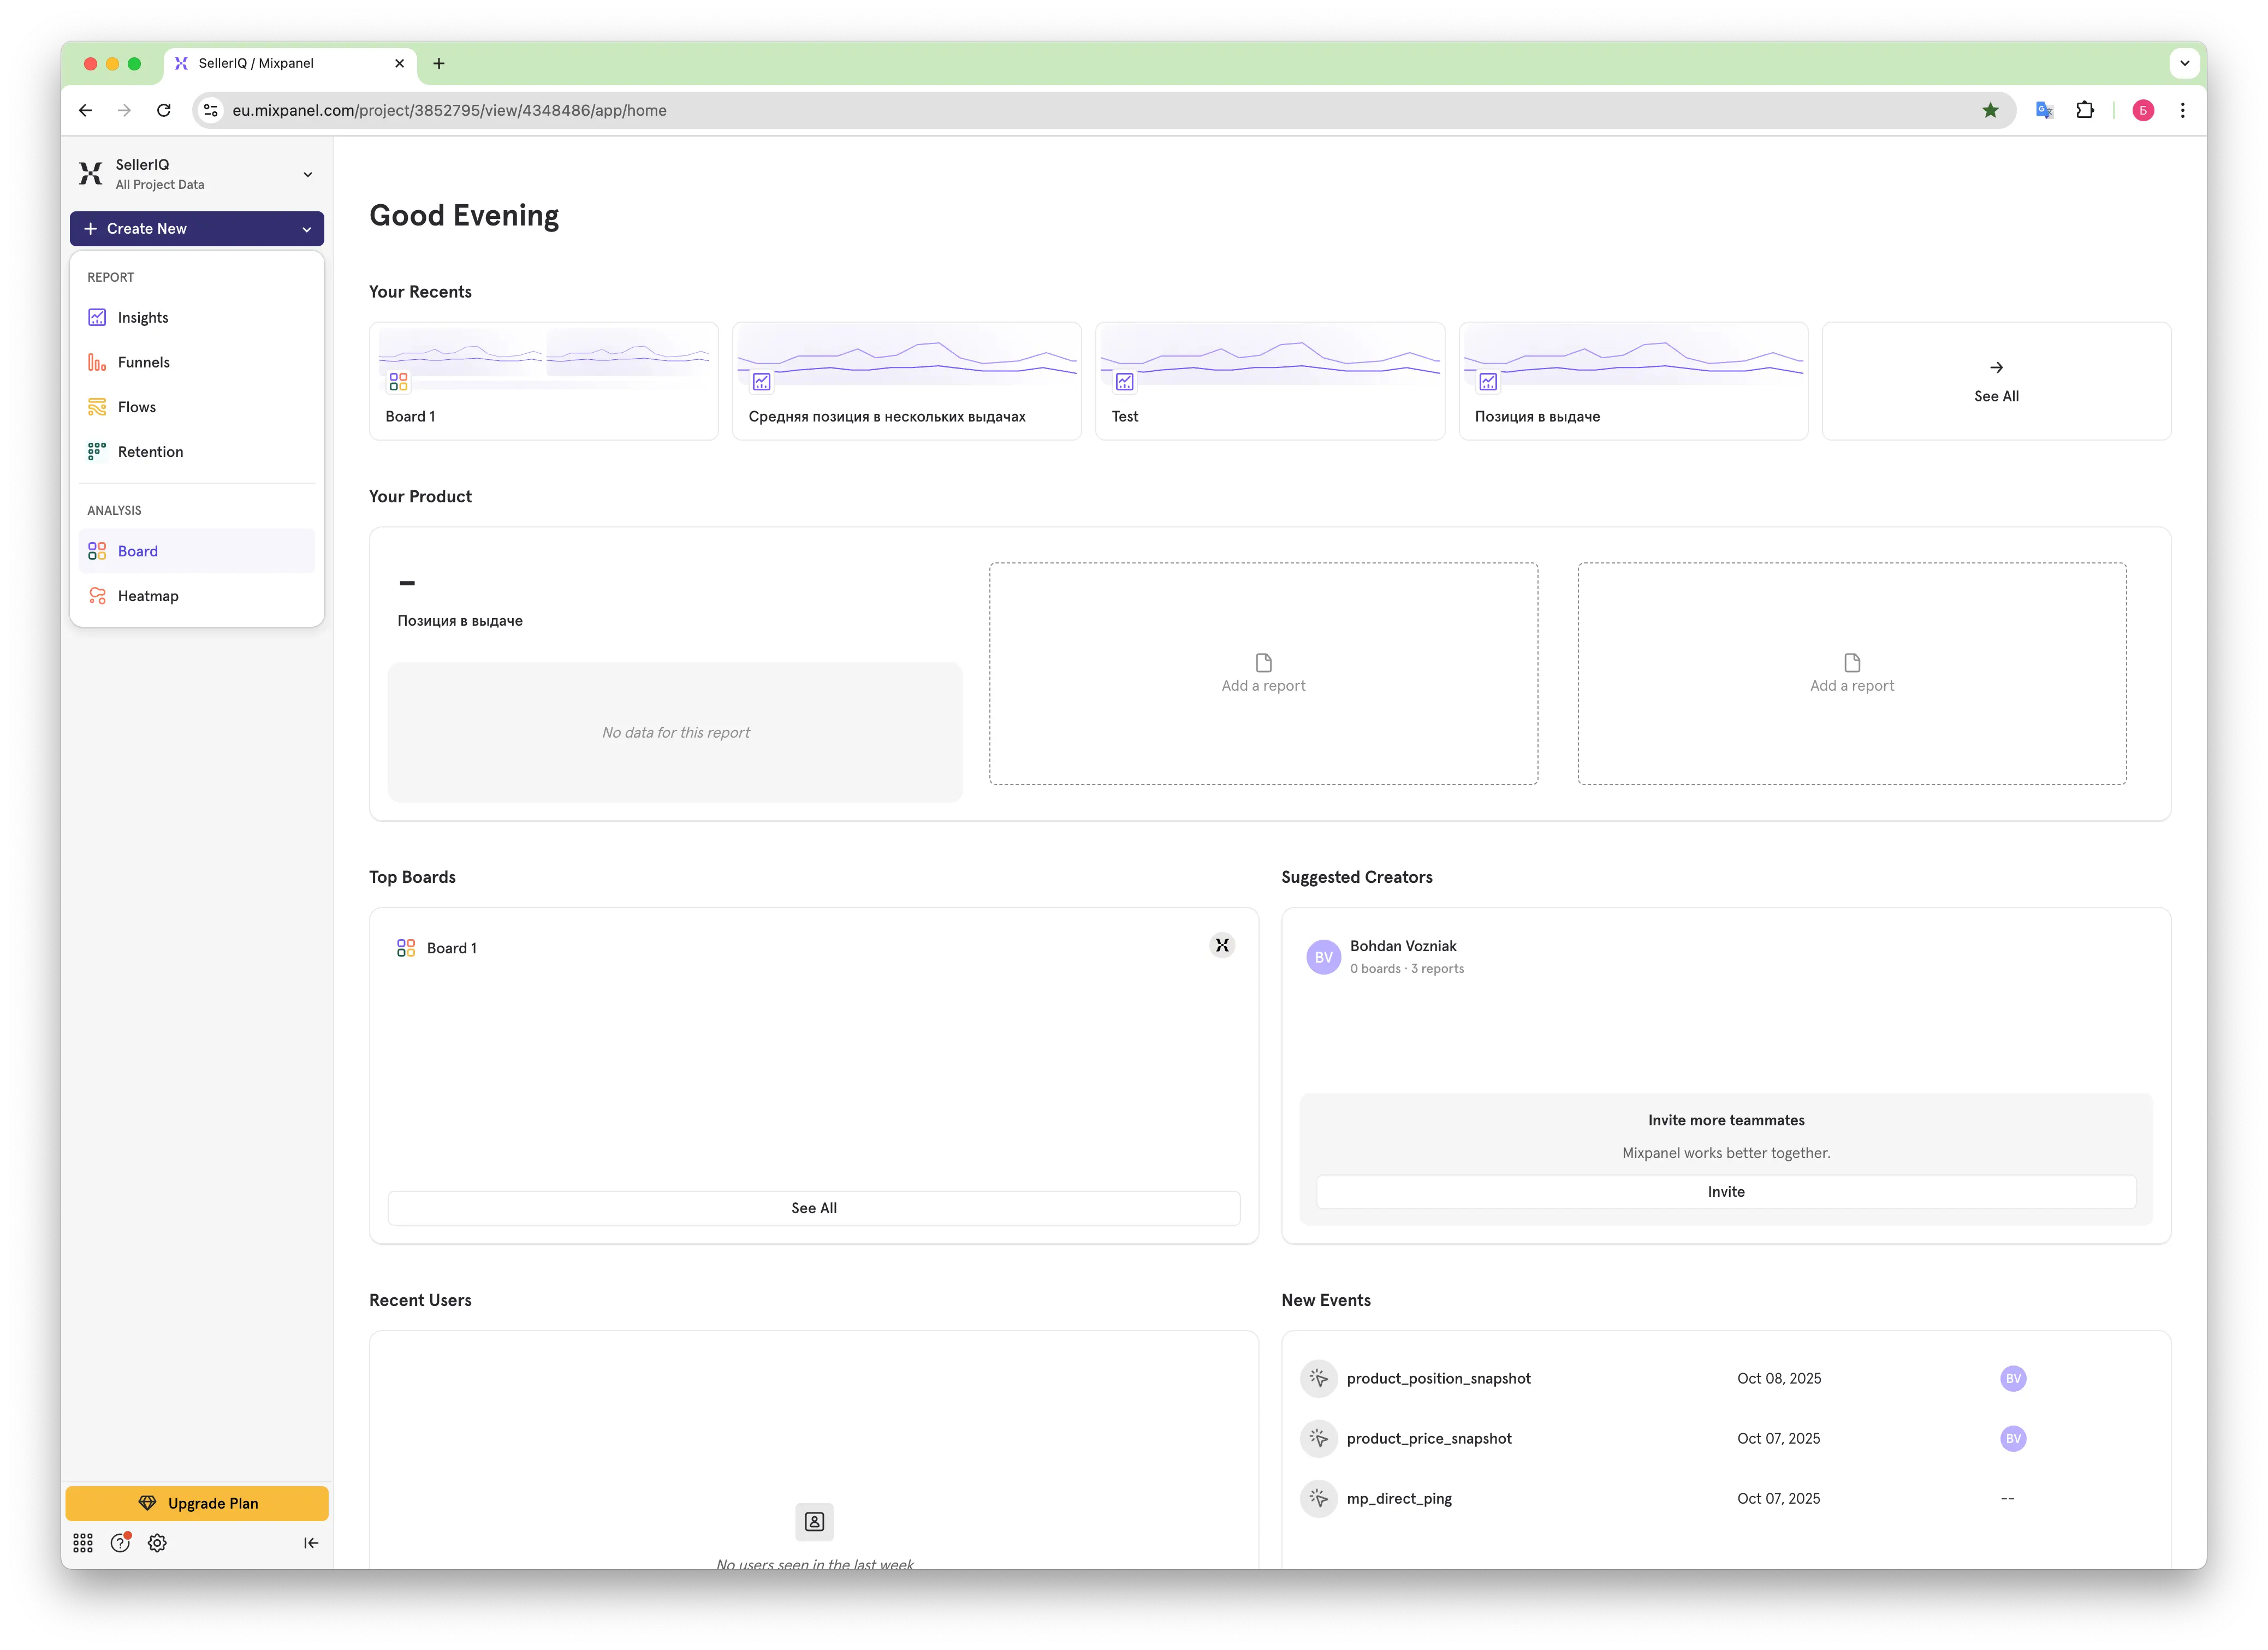Open the tab search dropdown arrow
Viewport: 2268px width, 1650px height.
point(2185,64)
